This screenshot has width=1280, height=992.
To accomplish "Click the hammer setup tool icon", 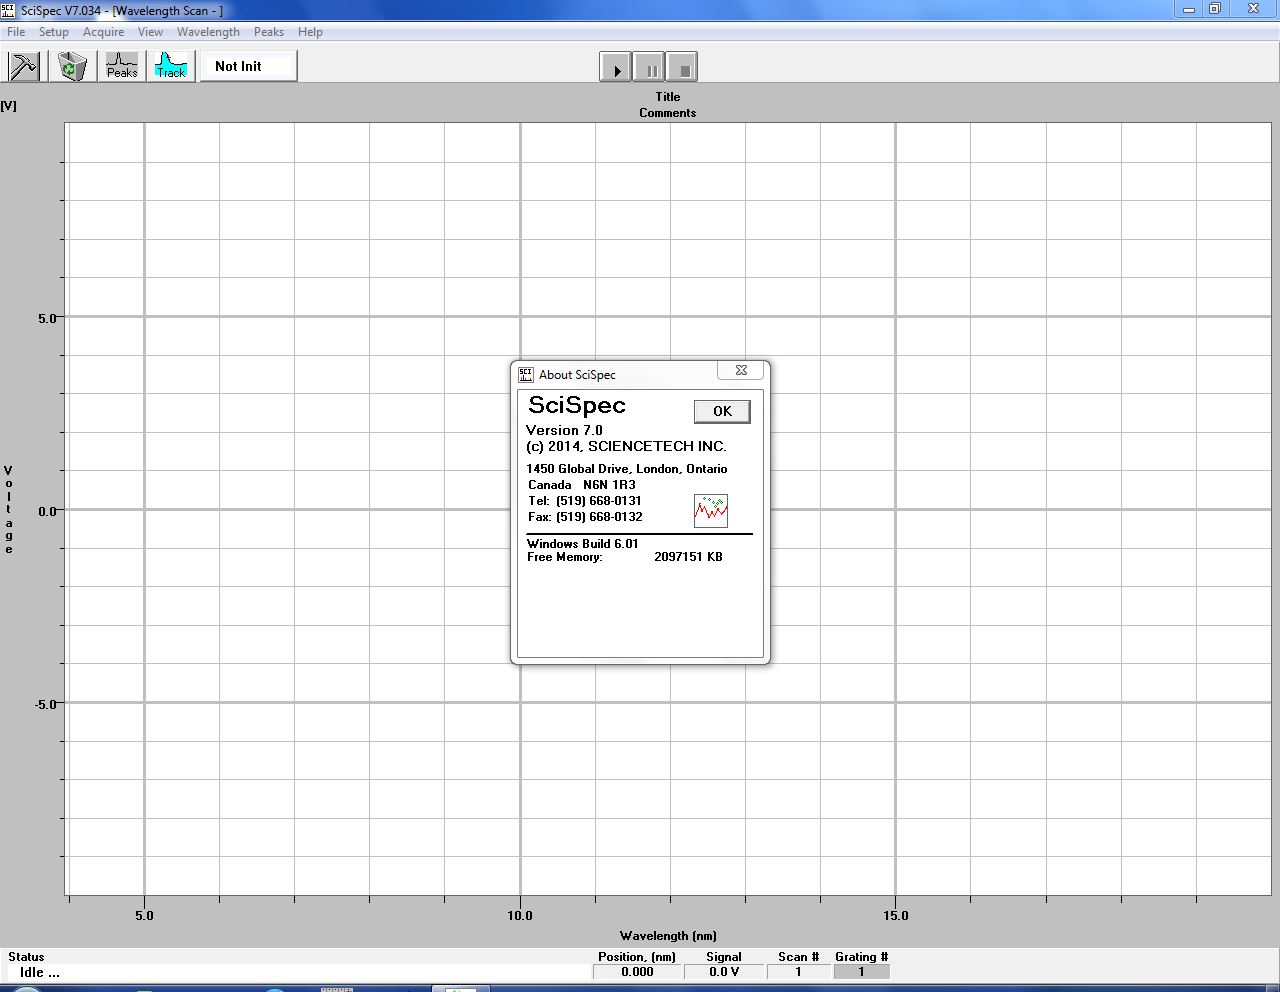I will coord(23,67).
